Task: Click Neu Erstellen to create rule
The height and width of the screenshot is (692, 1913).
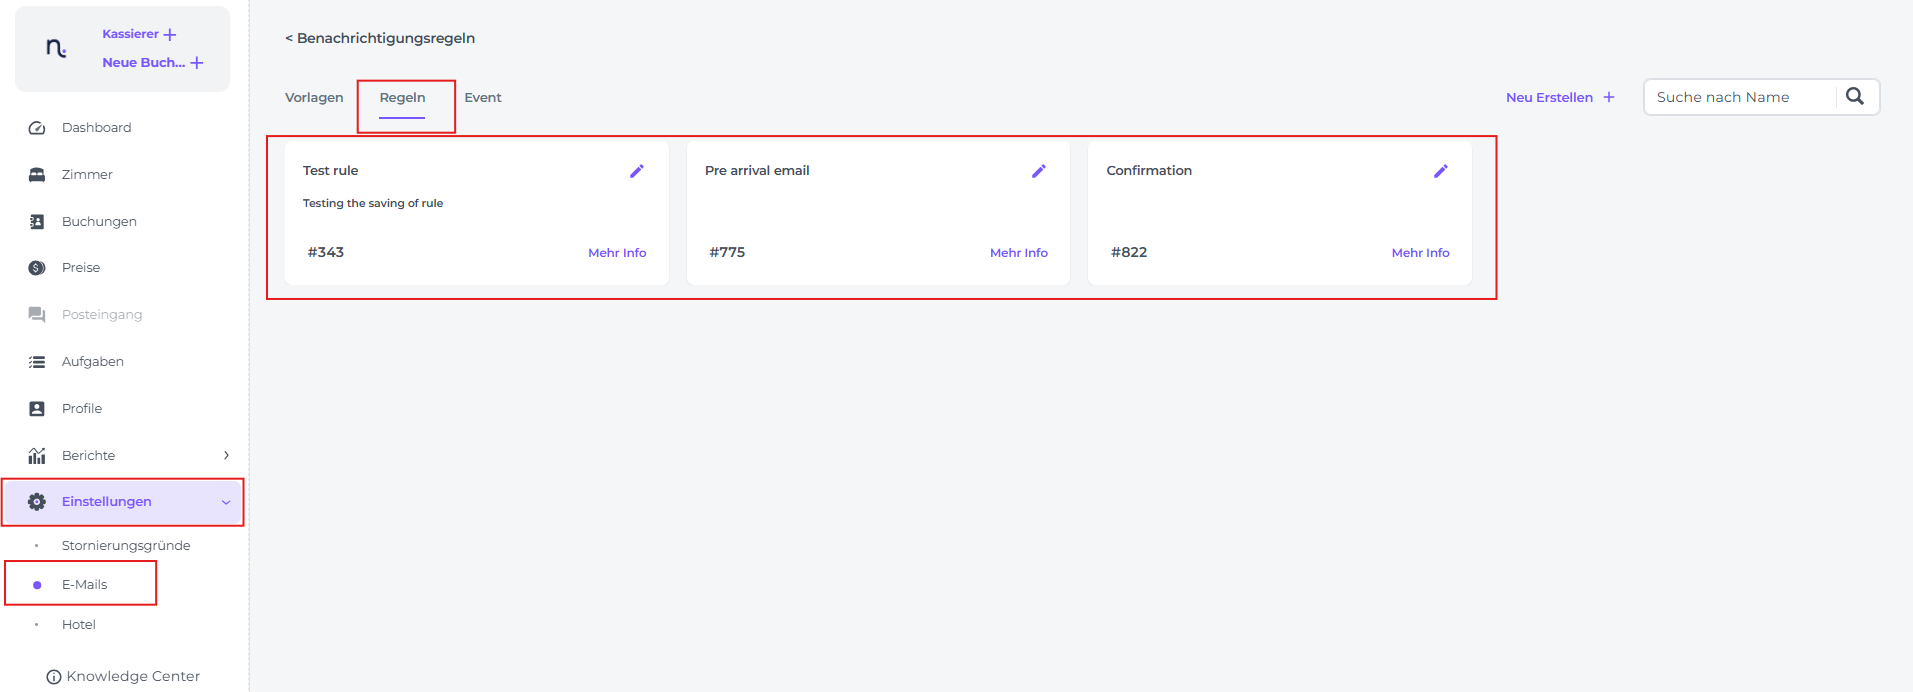Action: 1560,97
